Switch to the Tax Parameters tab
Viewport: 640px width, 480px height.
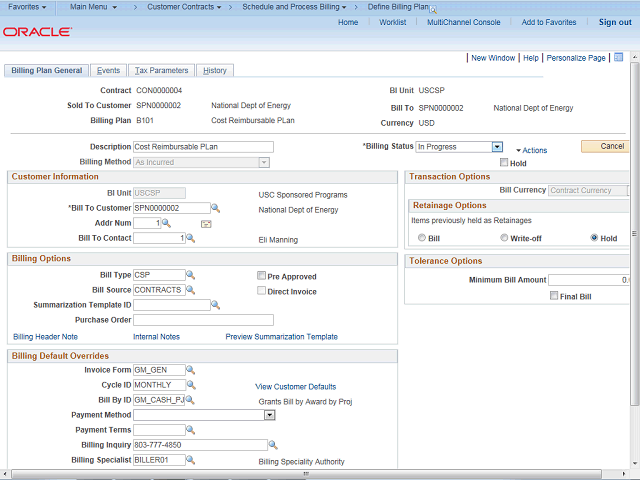(x=161, y=71)
